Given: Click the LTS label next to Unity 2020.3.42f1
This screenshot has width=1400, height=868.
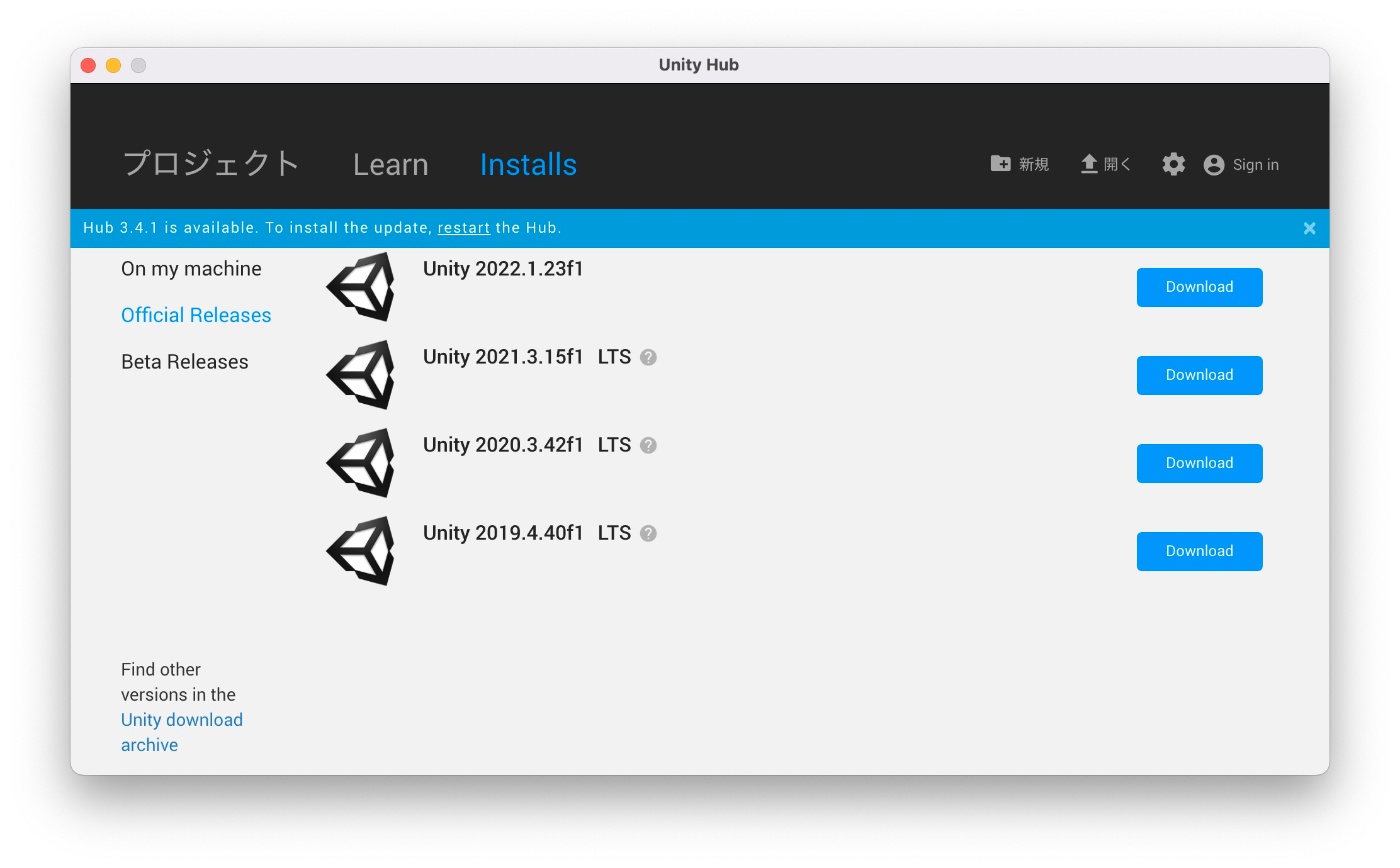Looking at the screenshot, I should point(614,445).
